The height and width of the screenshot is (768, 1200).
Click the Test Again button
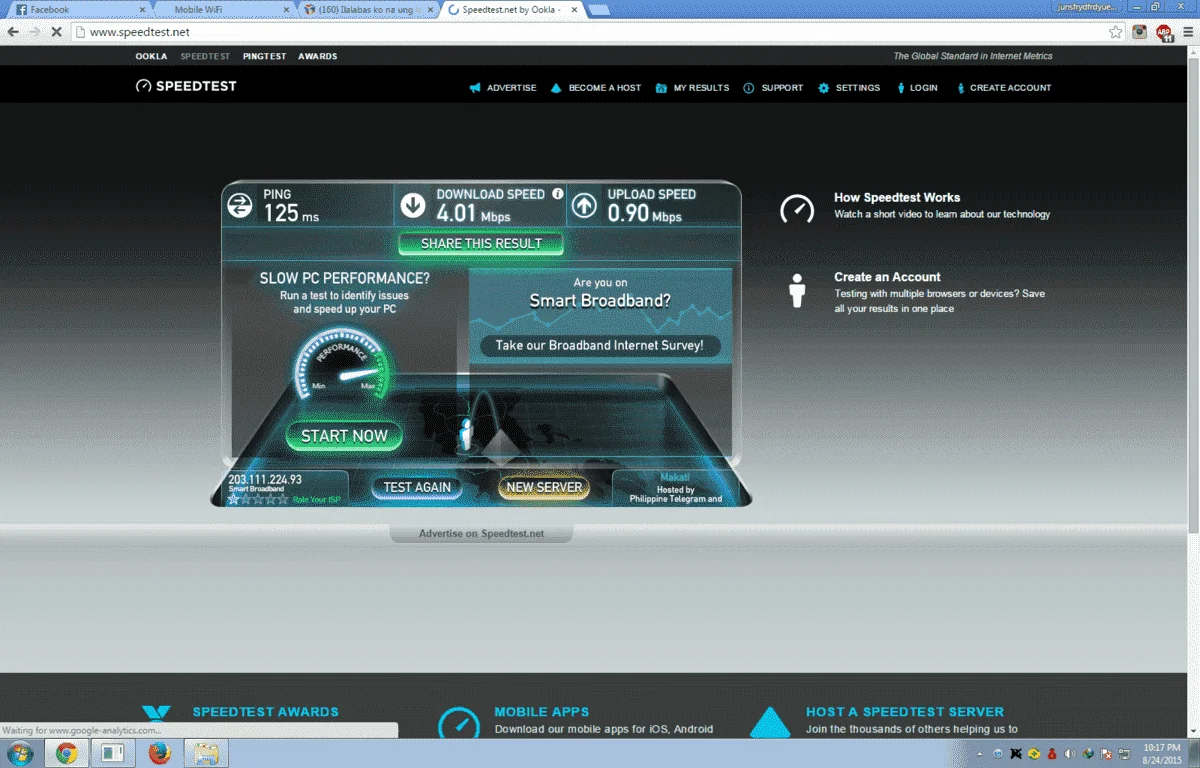coord(418,487)
